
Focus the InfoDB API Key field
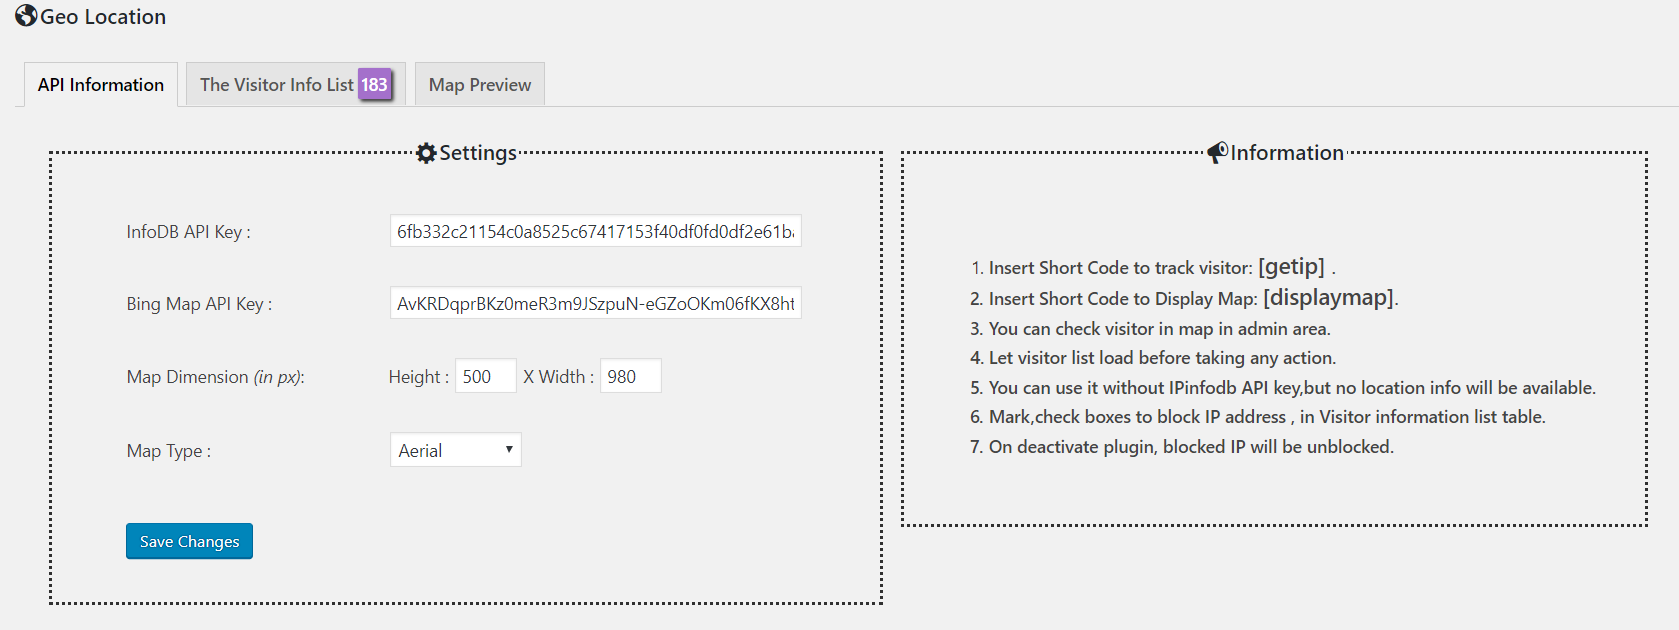coord(595,232)
